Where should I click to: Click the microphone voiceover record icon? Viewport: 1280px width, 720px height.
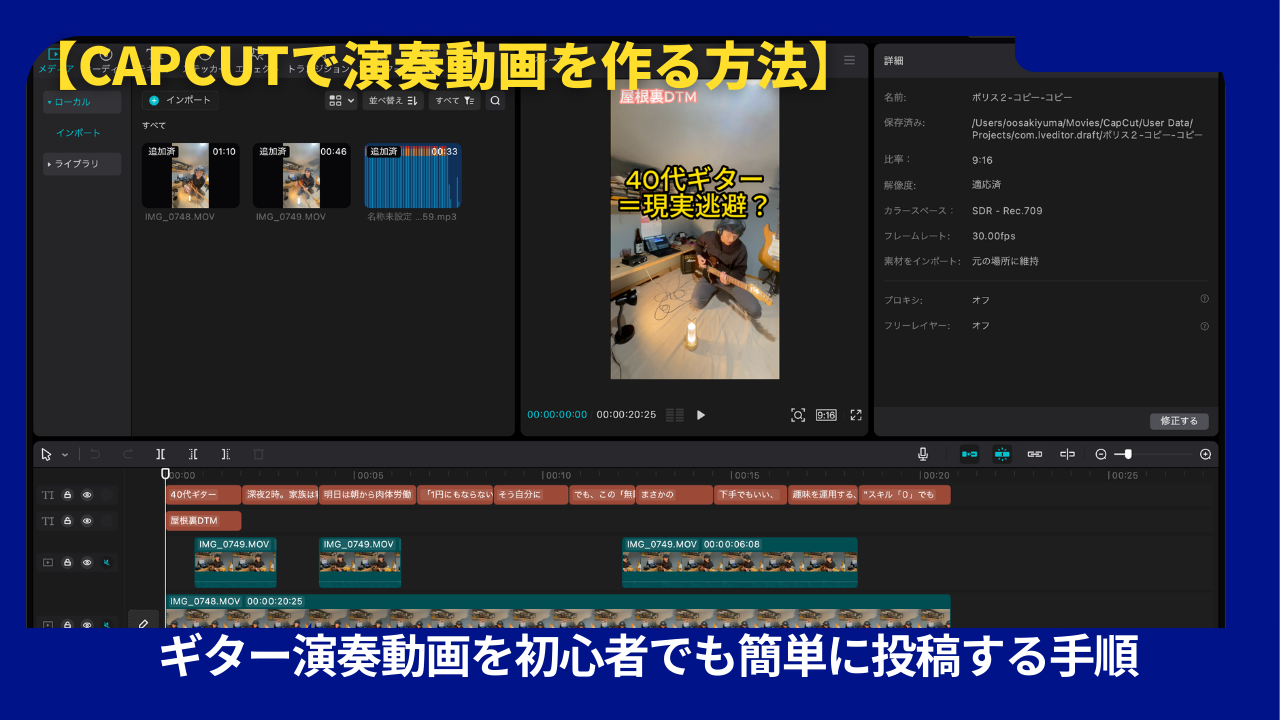pos(923,454)
